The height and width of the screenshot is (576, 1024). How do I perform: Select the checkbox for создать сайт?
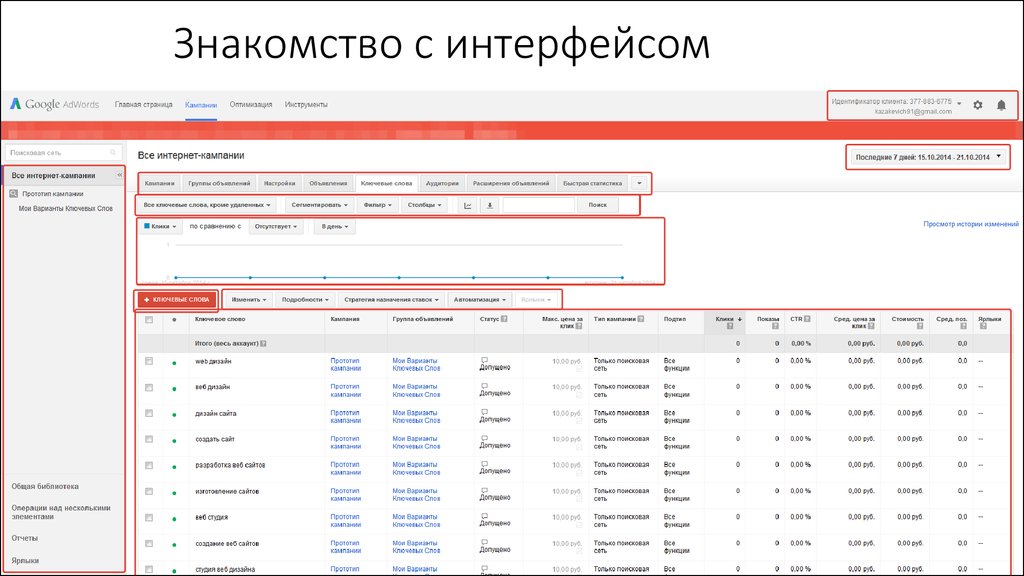149,440
